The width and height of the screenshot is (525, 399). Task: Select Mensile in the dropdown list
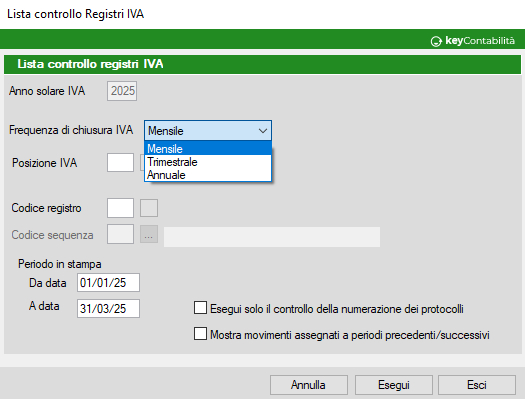point(208,148)
